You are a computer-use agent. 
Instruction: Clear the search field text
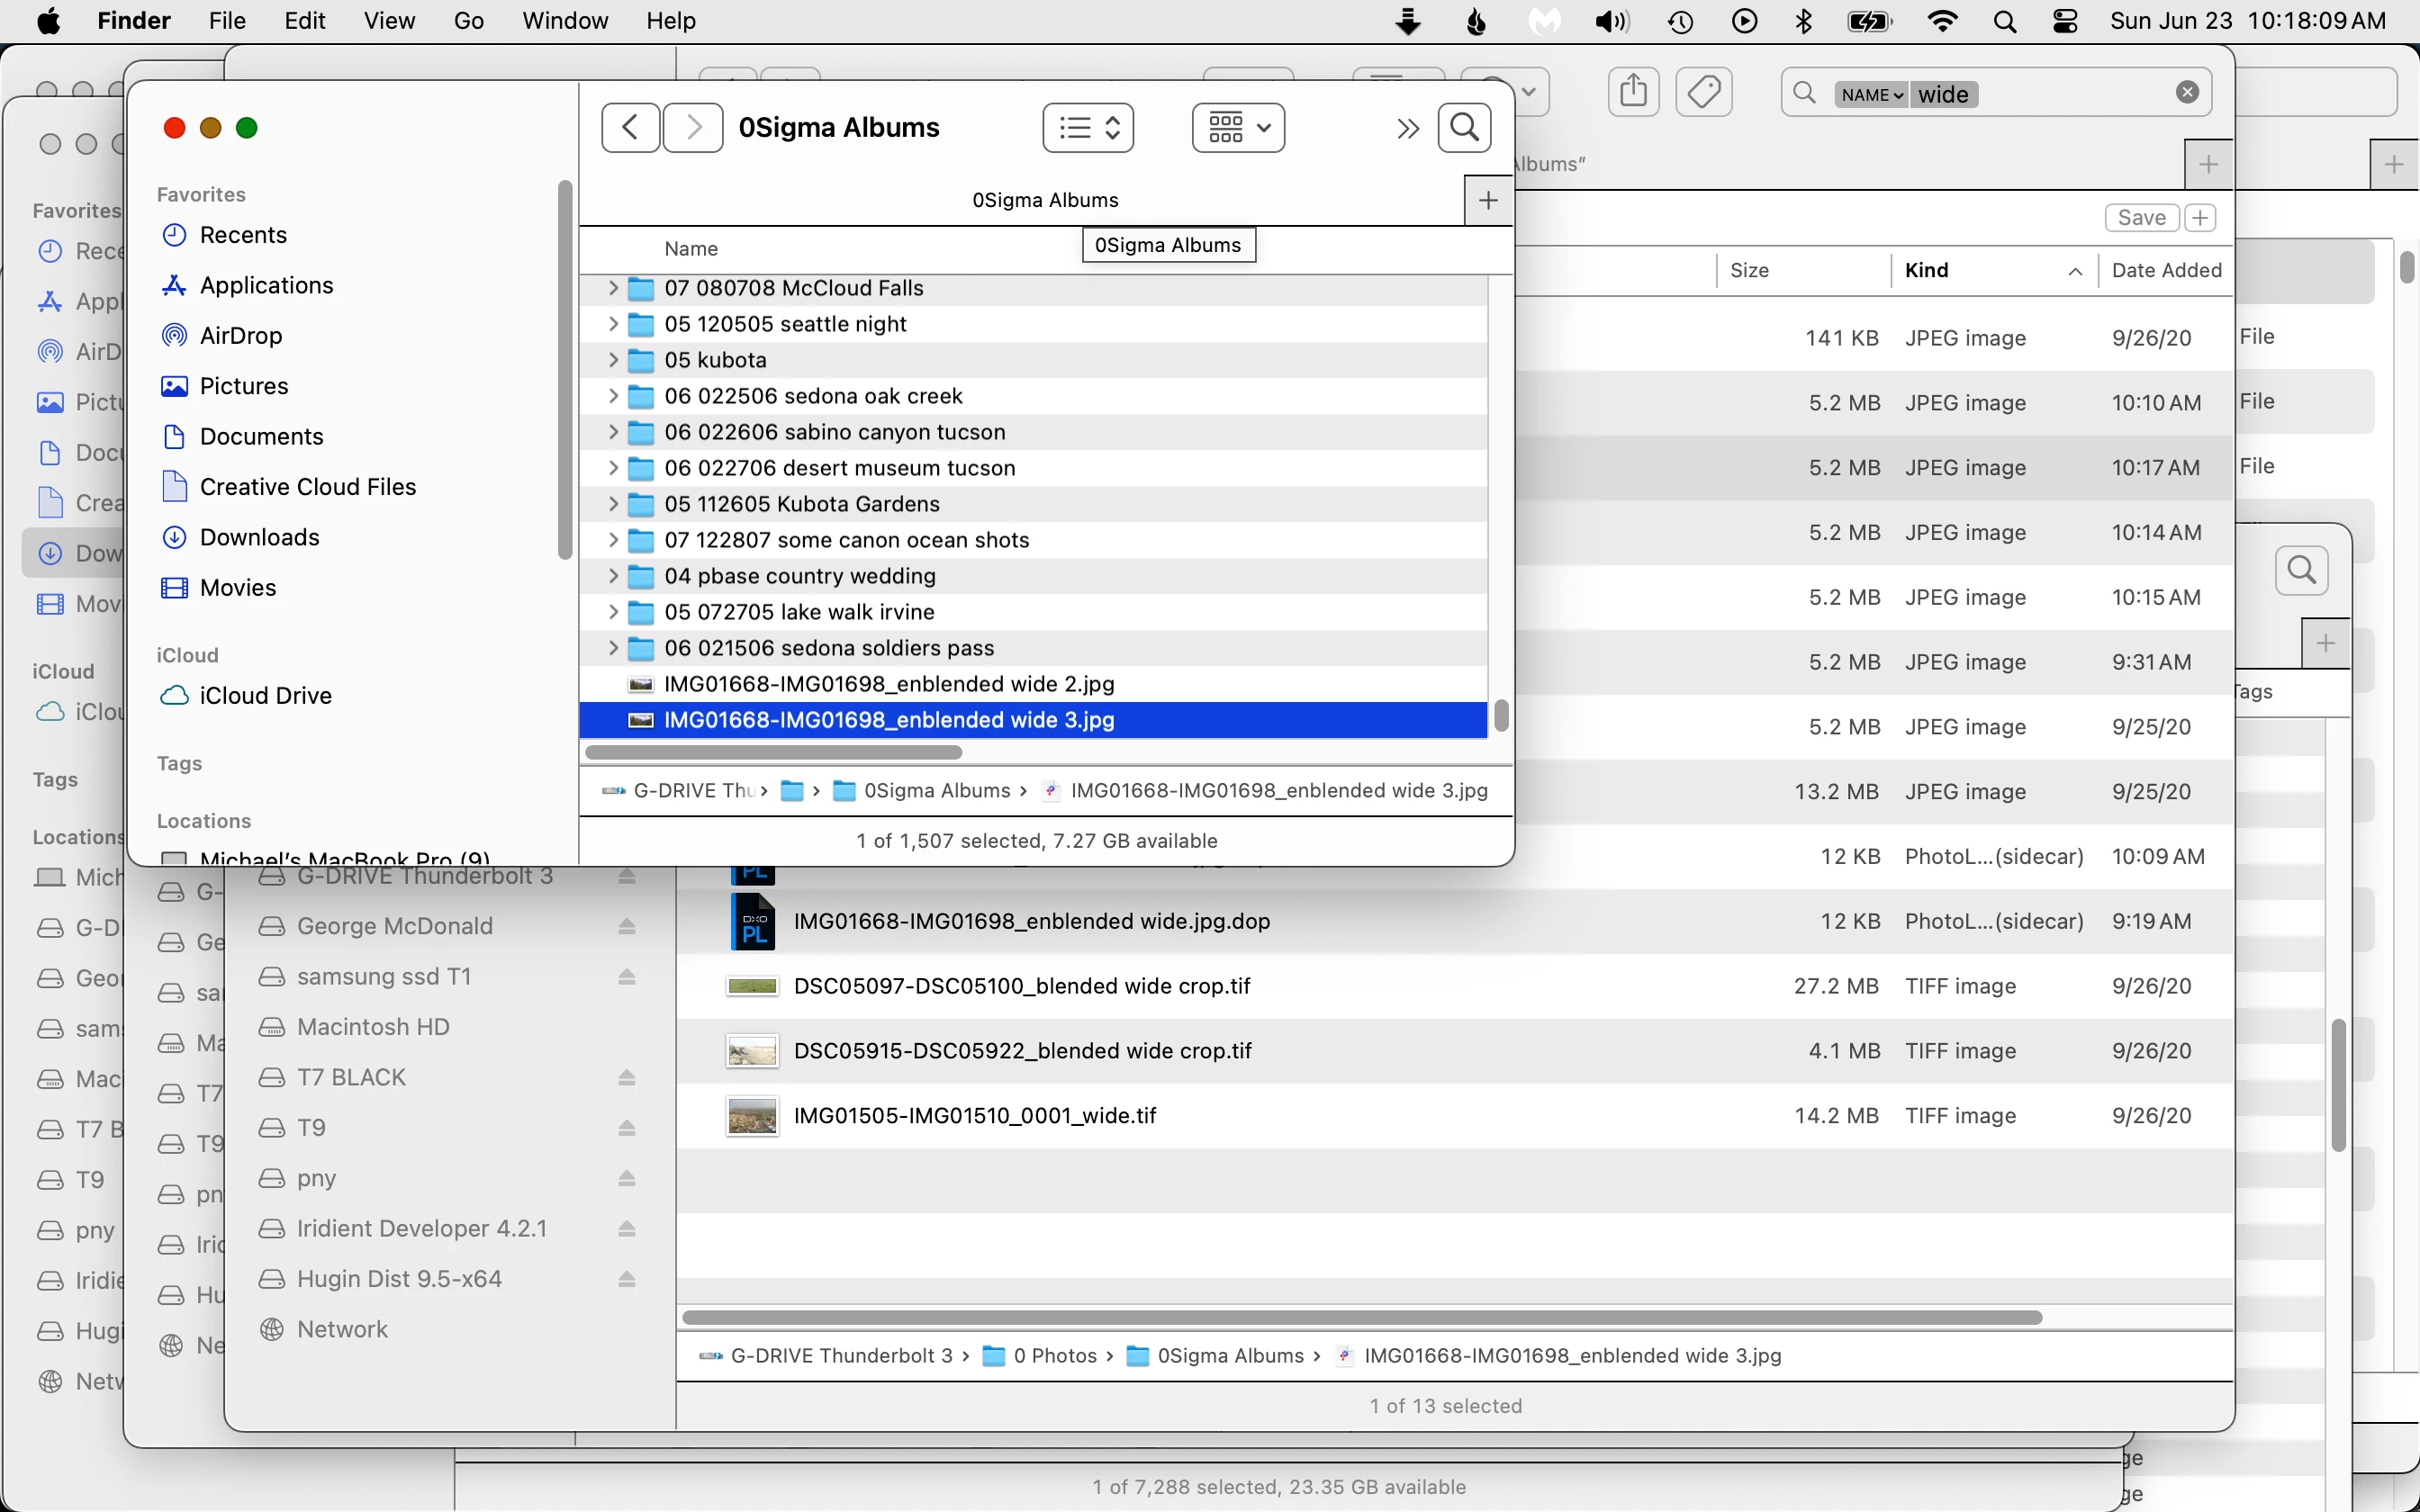pos(2187,93)
